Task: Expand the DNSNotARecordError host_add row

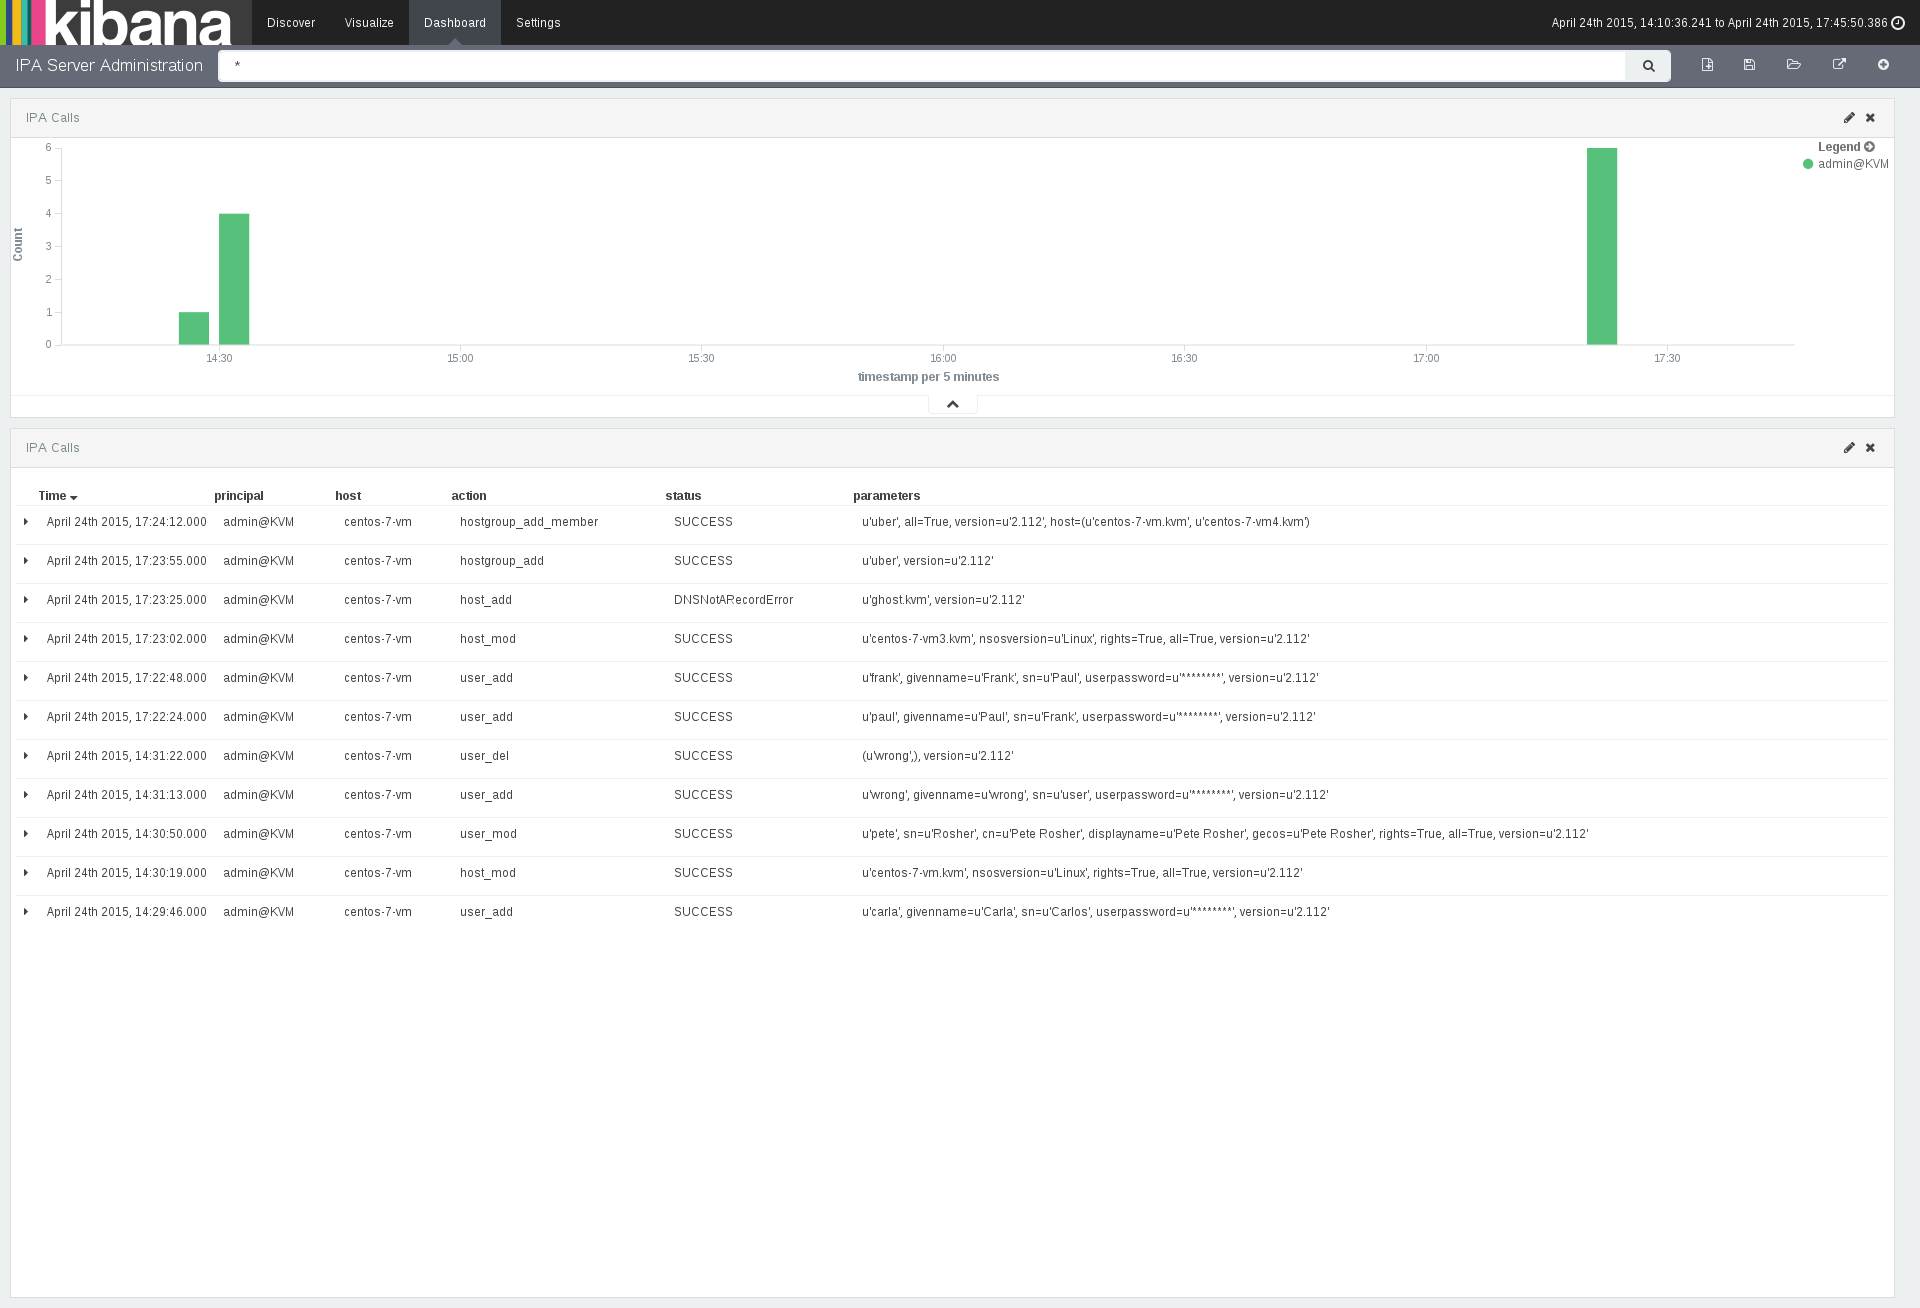Action: (x=26, y=600)
